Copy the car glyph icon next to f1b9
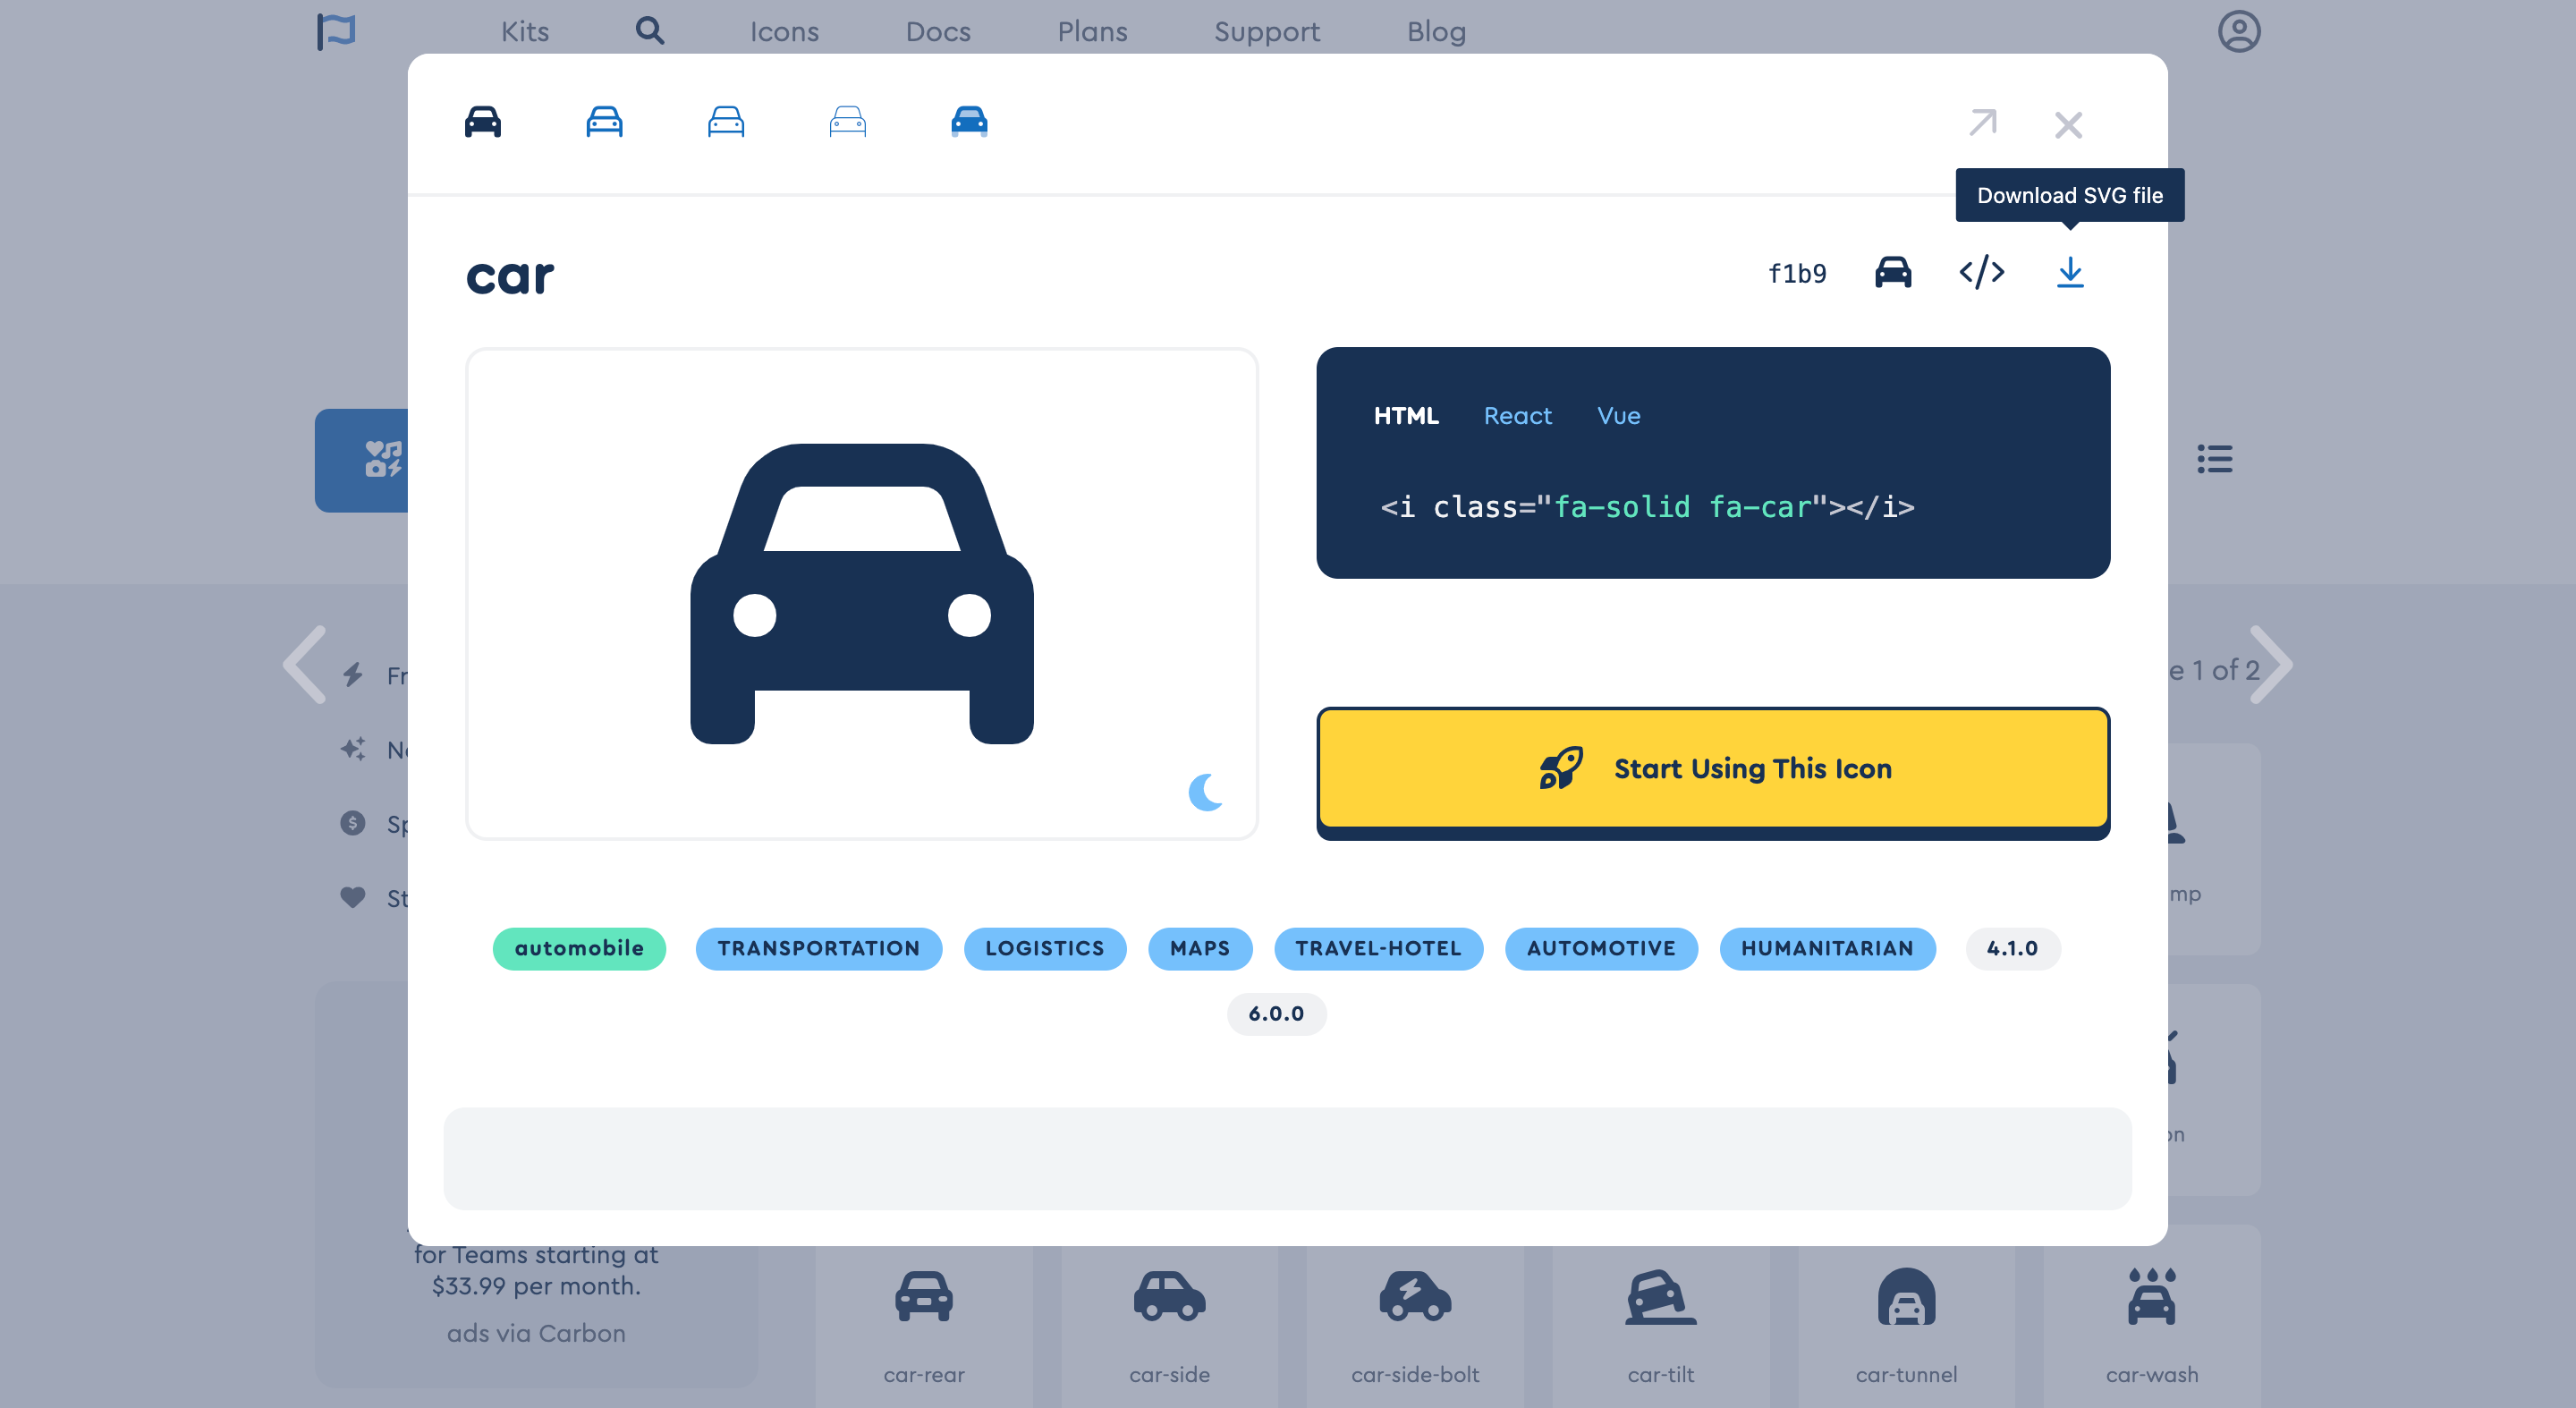This screenshot has height=1408, width=2576. (x=1892, y=272)
